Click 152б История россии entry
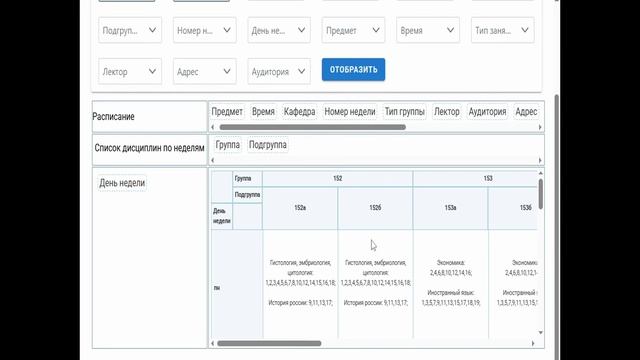The width and height of the screenshot is (640, 360). (376, 303)
